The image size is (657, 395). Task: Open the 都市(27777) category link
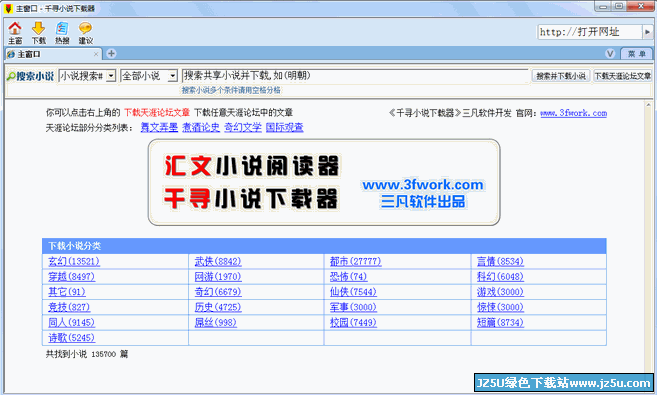click(x=355, y=261)
